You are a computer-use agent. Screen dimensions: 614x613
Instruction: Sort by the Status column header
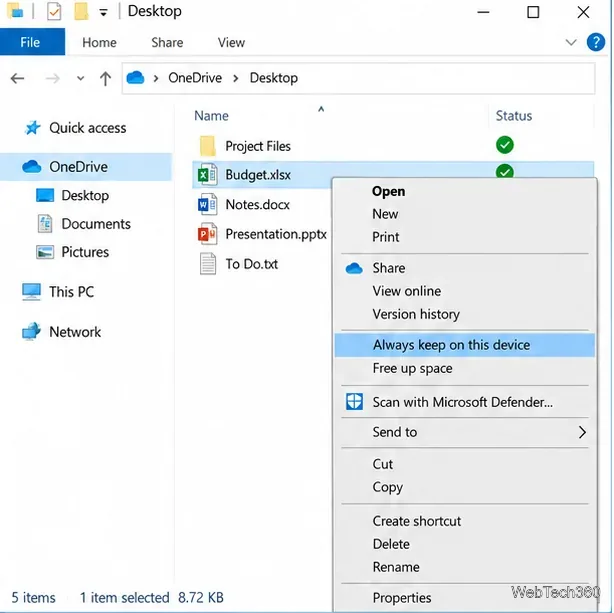click(514, 116)
